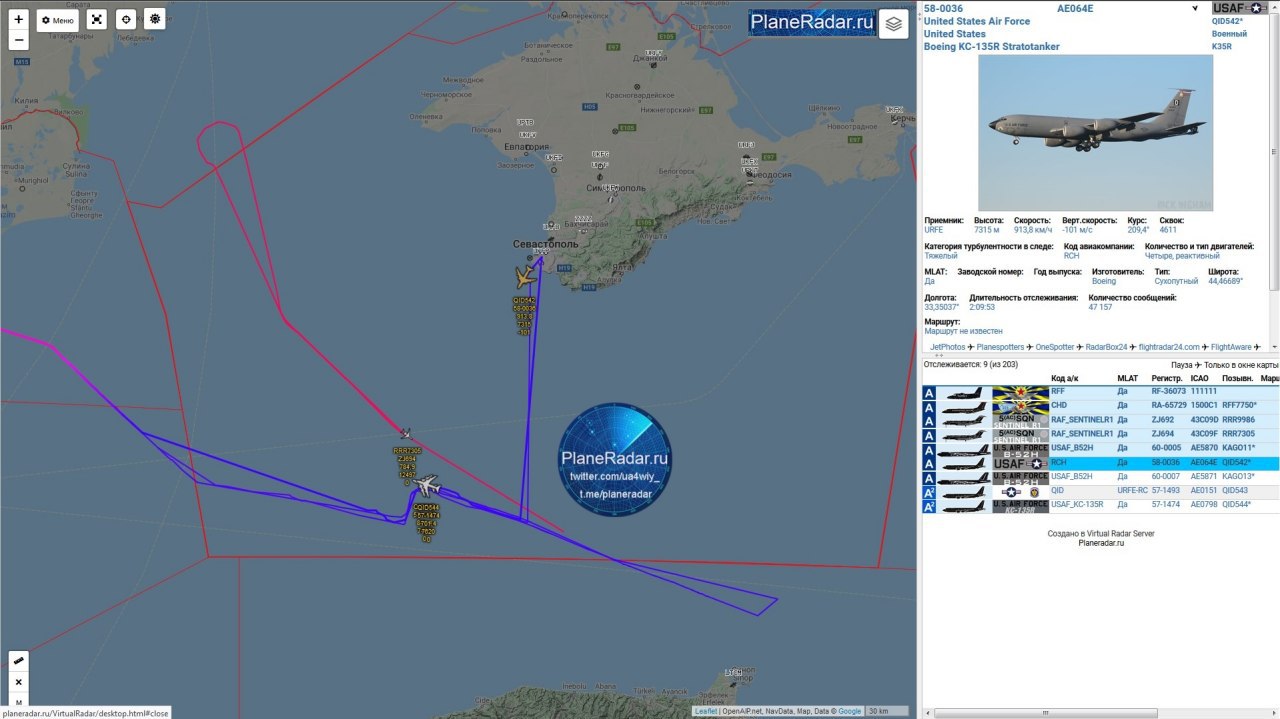Select USAF_B52H row 60-0005
This screenshot has width=1280, height=719.
pos(1100,449)
